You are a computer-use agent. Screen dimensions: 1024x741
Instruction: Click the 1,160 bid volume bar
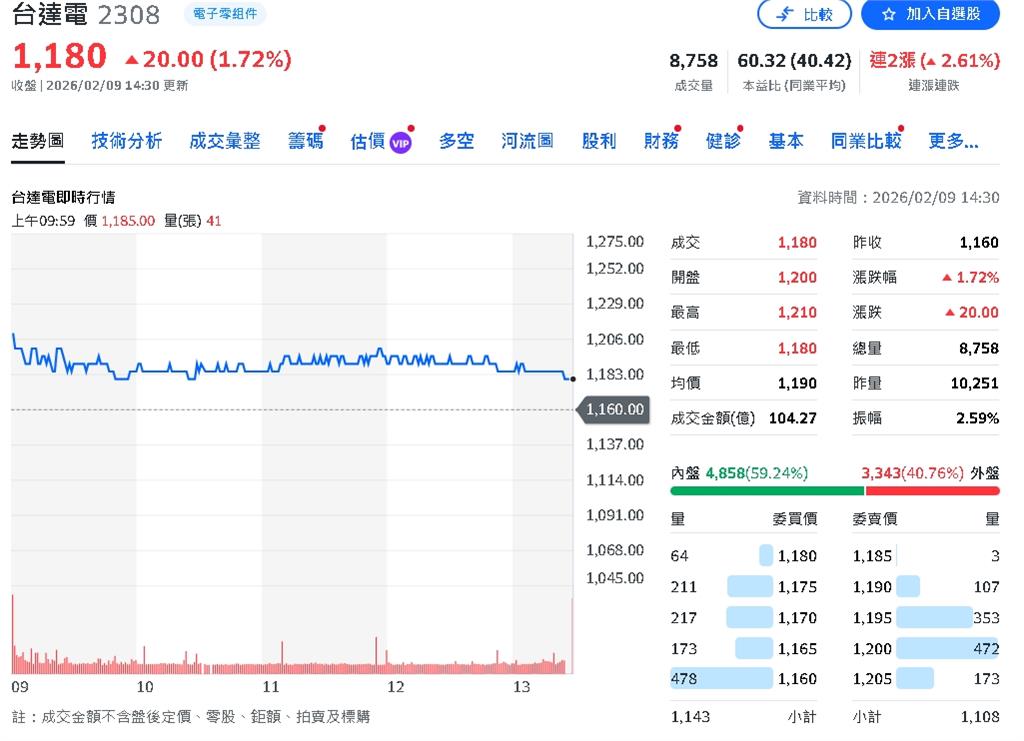(x=721, y=679)
